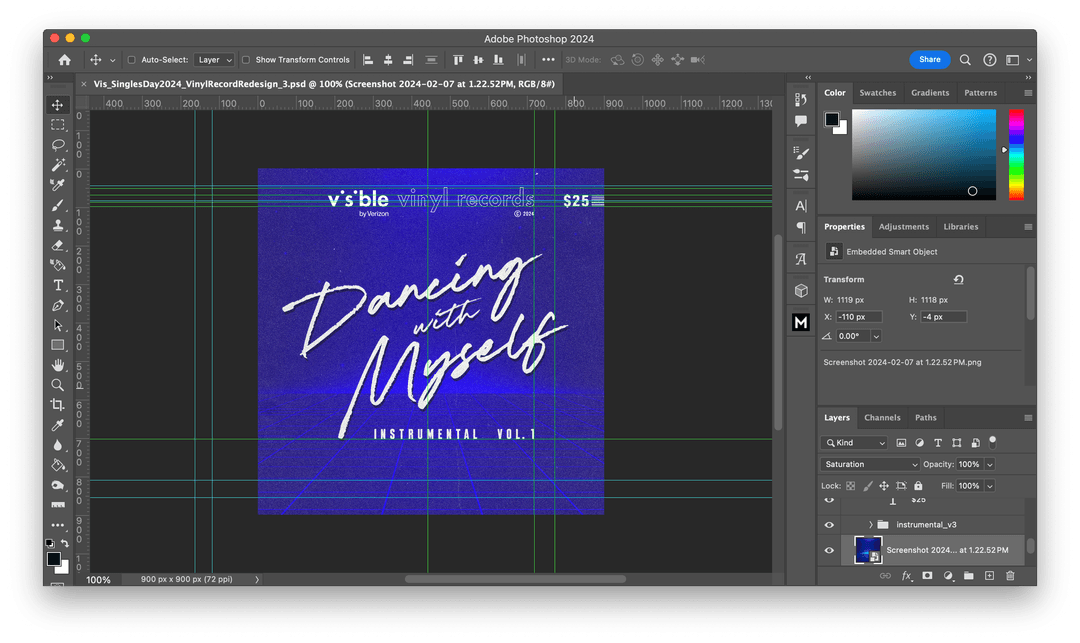
Task: Toggle the layer filter on/off switch
Action: tap(993, 441)
